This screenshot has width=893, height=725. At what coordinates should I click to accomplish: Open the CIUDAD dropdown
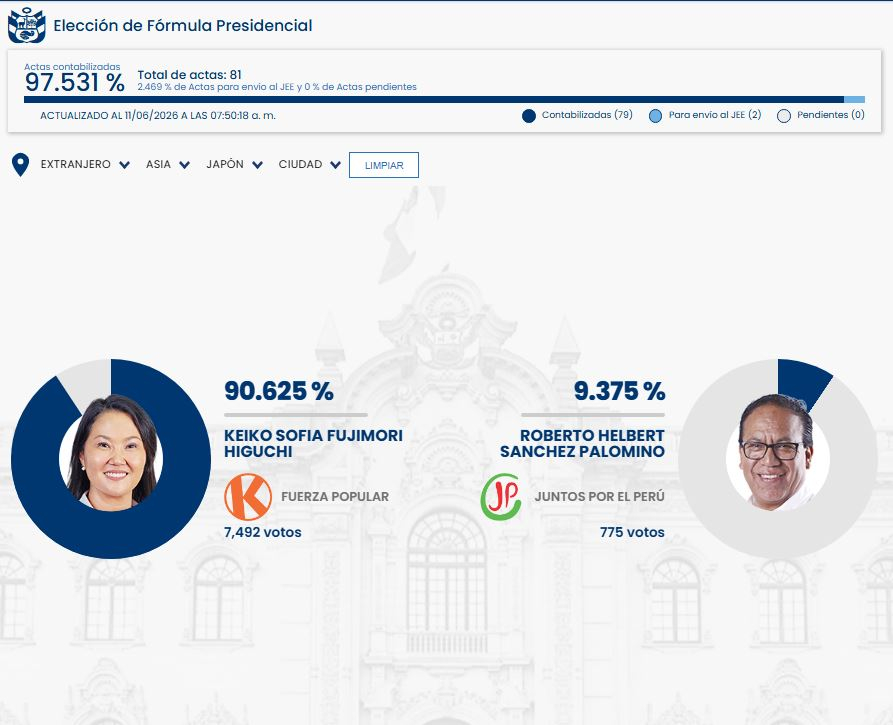point(309,165)
